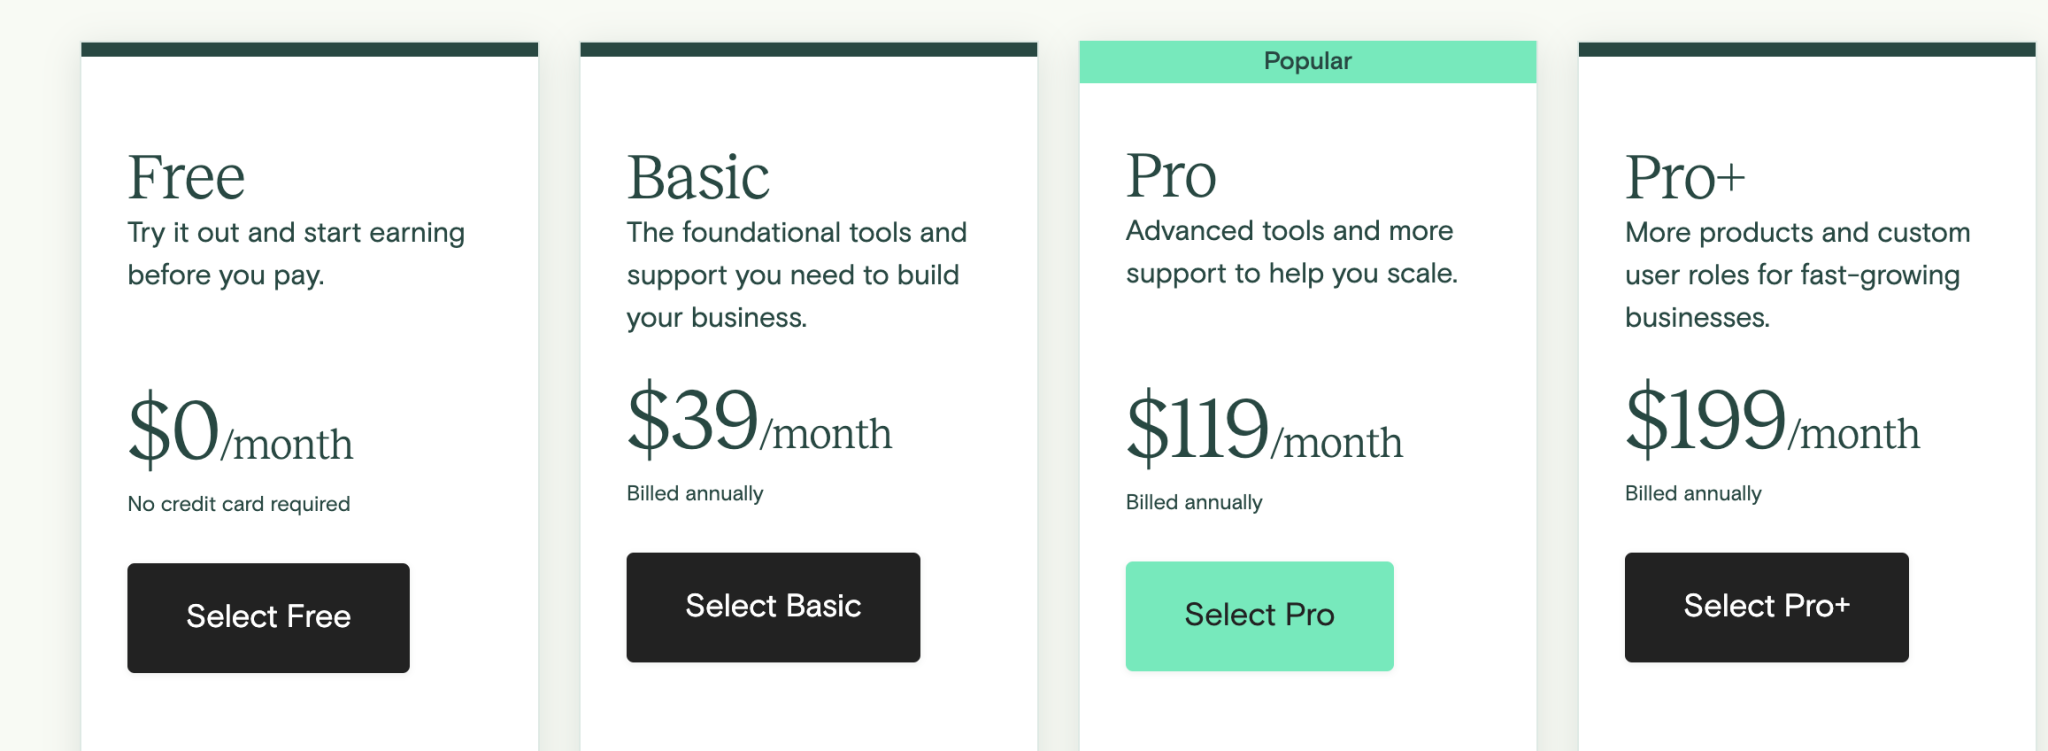Click Billed annually under the Basic price

point(694,492)
